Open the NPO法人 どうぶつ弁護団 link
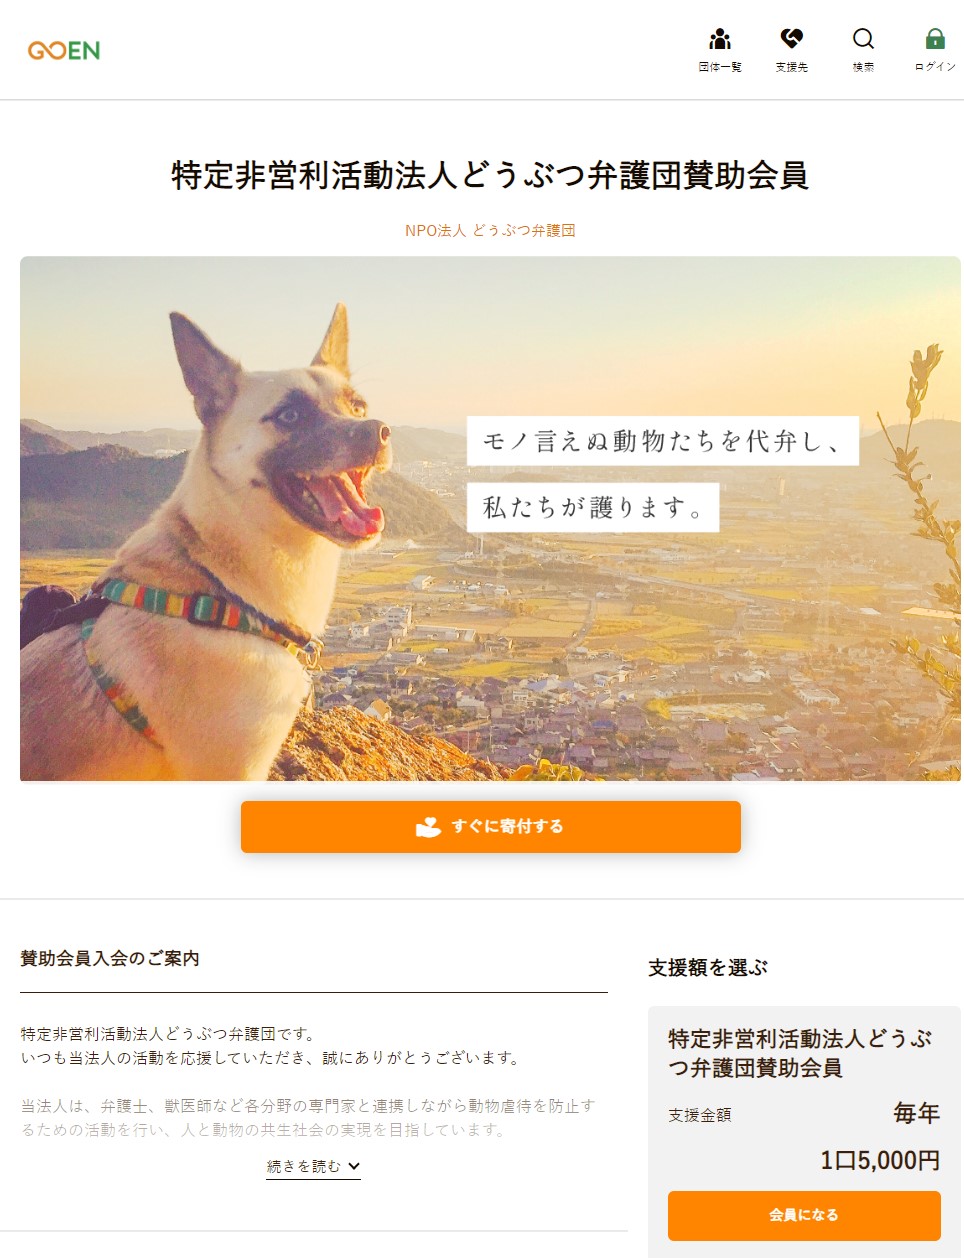The image size is (964, 1258). click(490, 230)
